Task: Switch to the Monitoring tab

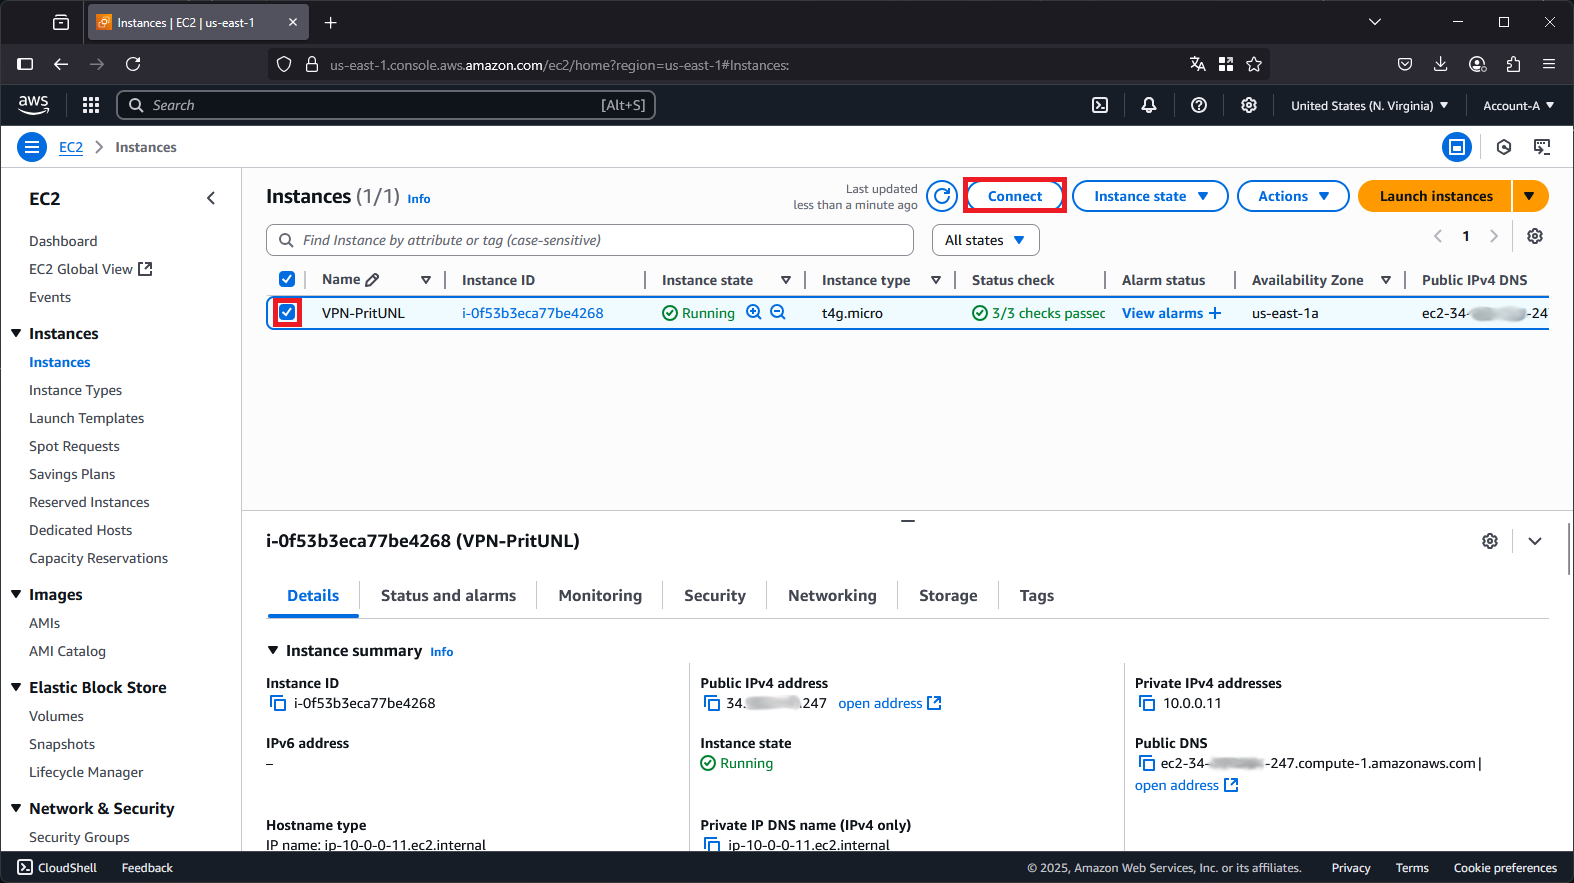Action: pos(600,595)
